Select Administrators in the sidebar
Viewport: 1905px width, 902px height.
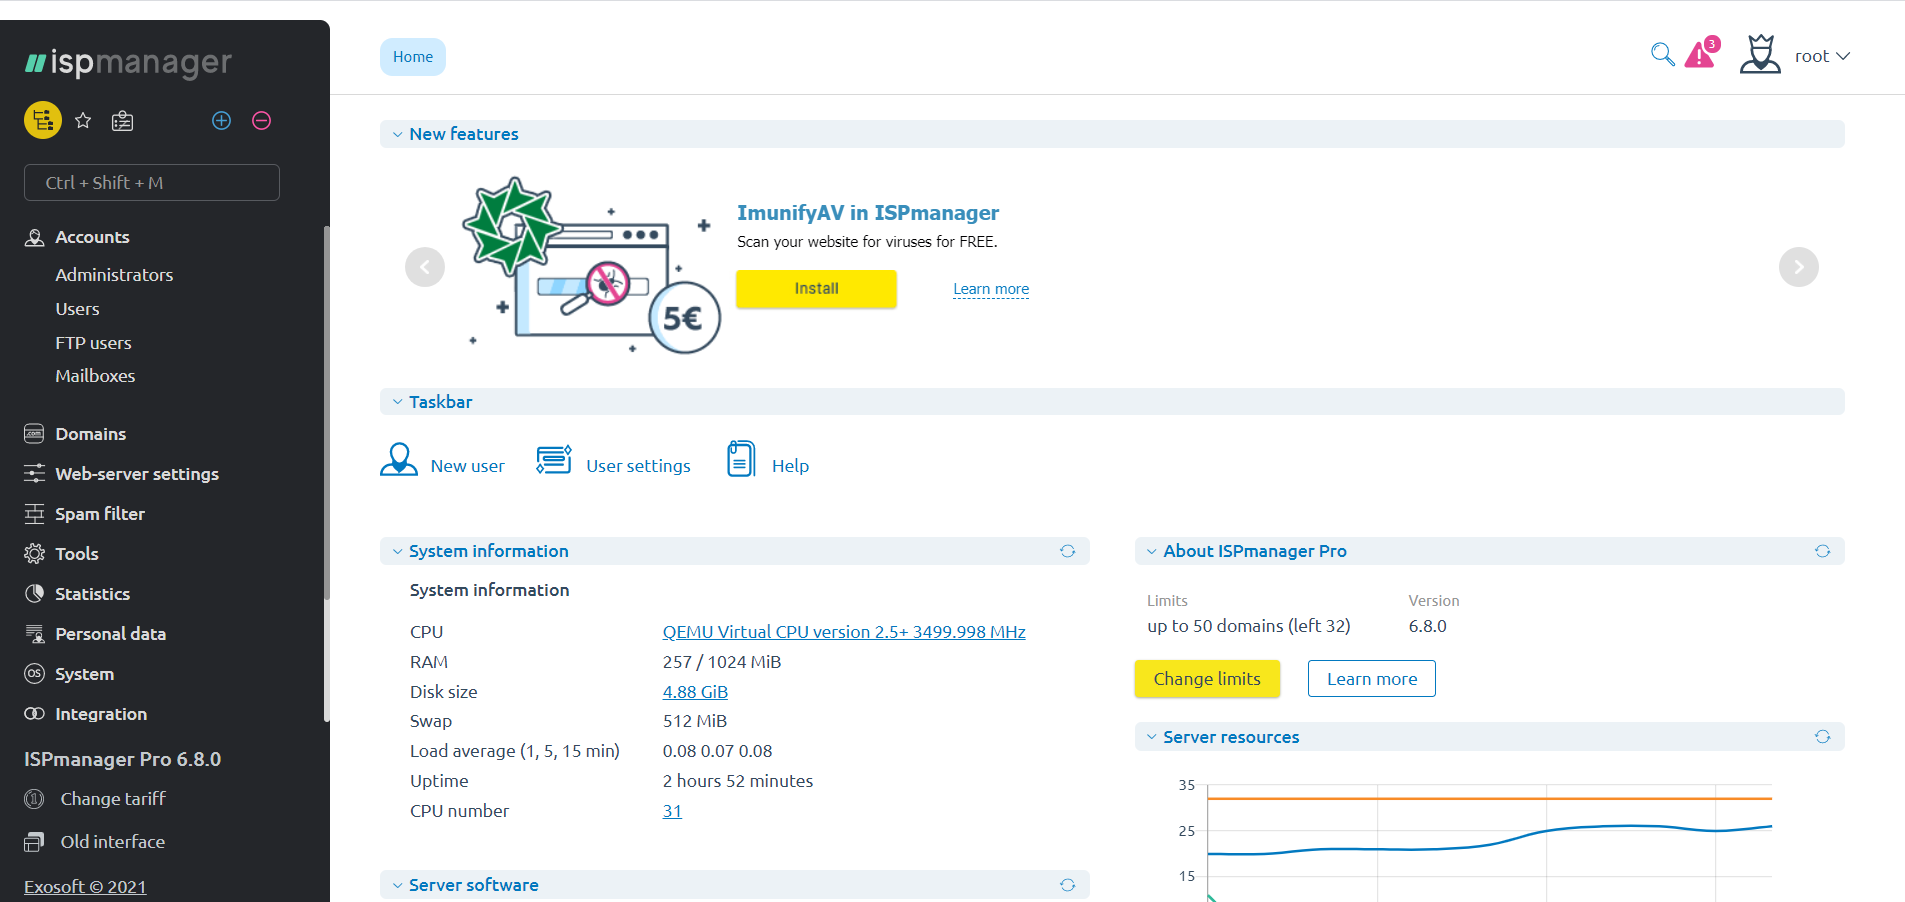(114, 275)
